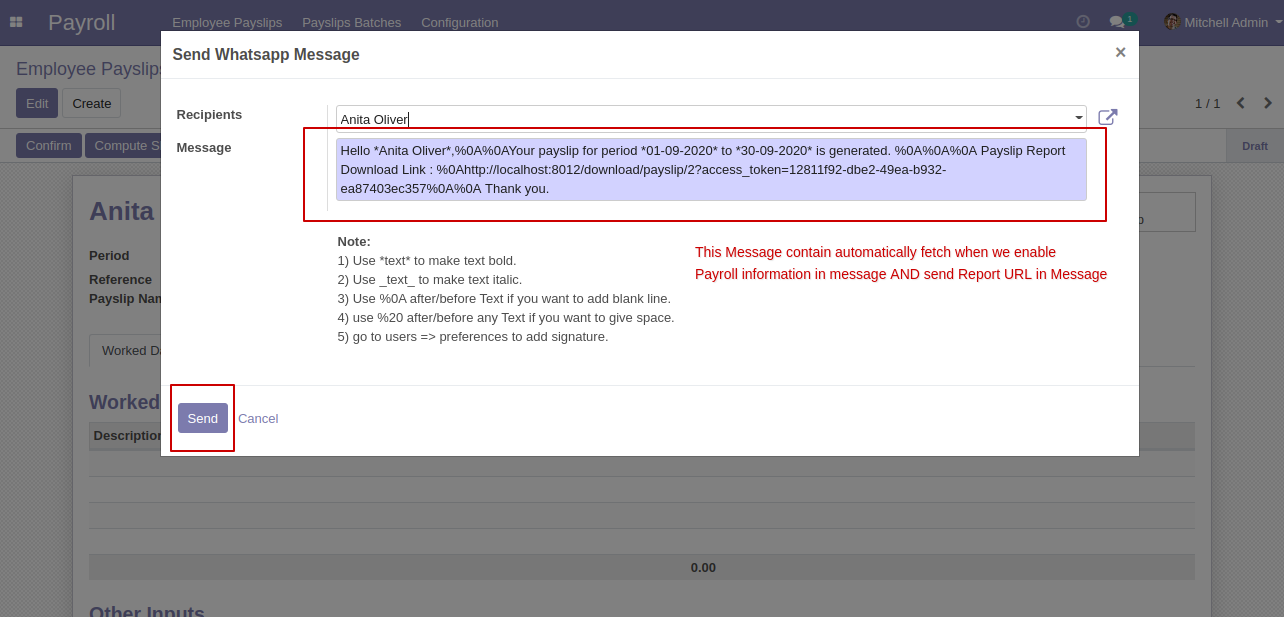1284x617 pixels.
Task: Open the Worked Days tab
Action: [x=126, y=350]
